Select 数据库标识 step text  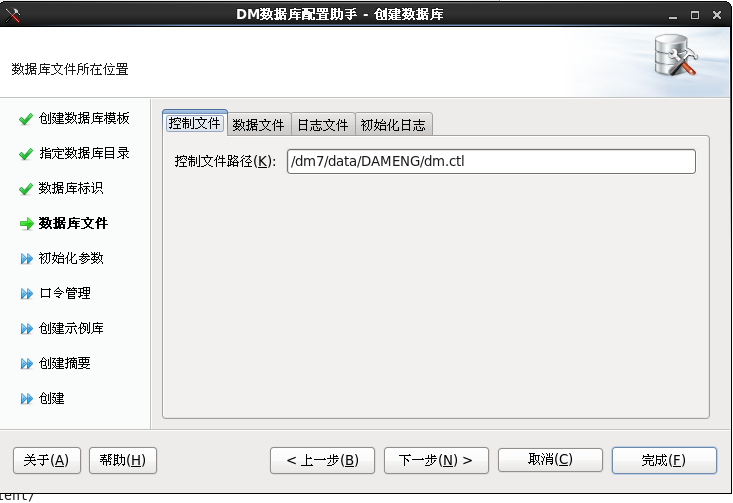tap(71, 188)
